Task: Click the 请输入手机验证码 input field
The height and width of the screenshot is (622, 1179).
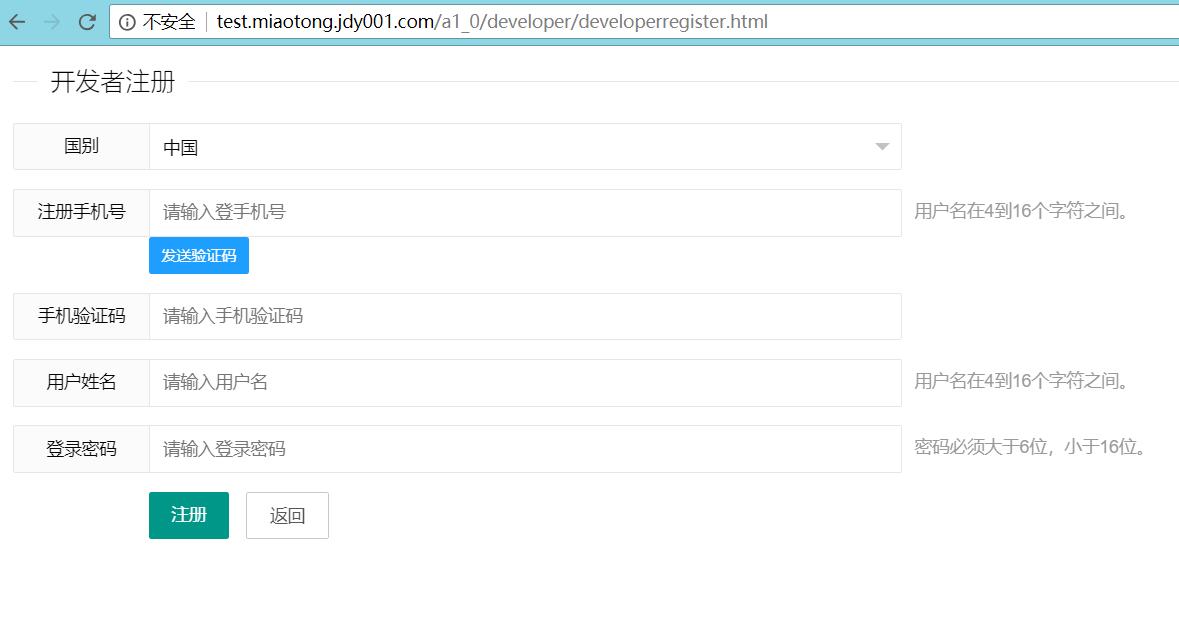Action: (x=524, y=316)
